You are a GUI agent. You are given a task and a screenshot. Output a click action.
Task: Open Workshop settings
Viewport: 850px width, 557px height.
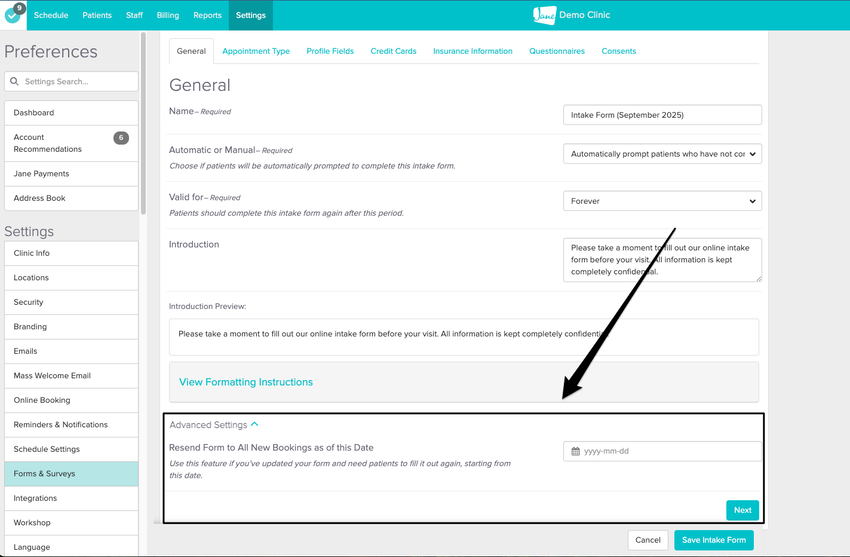(71, 523)
